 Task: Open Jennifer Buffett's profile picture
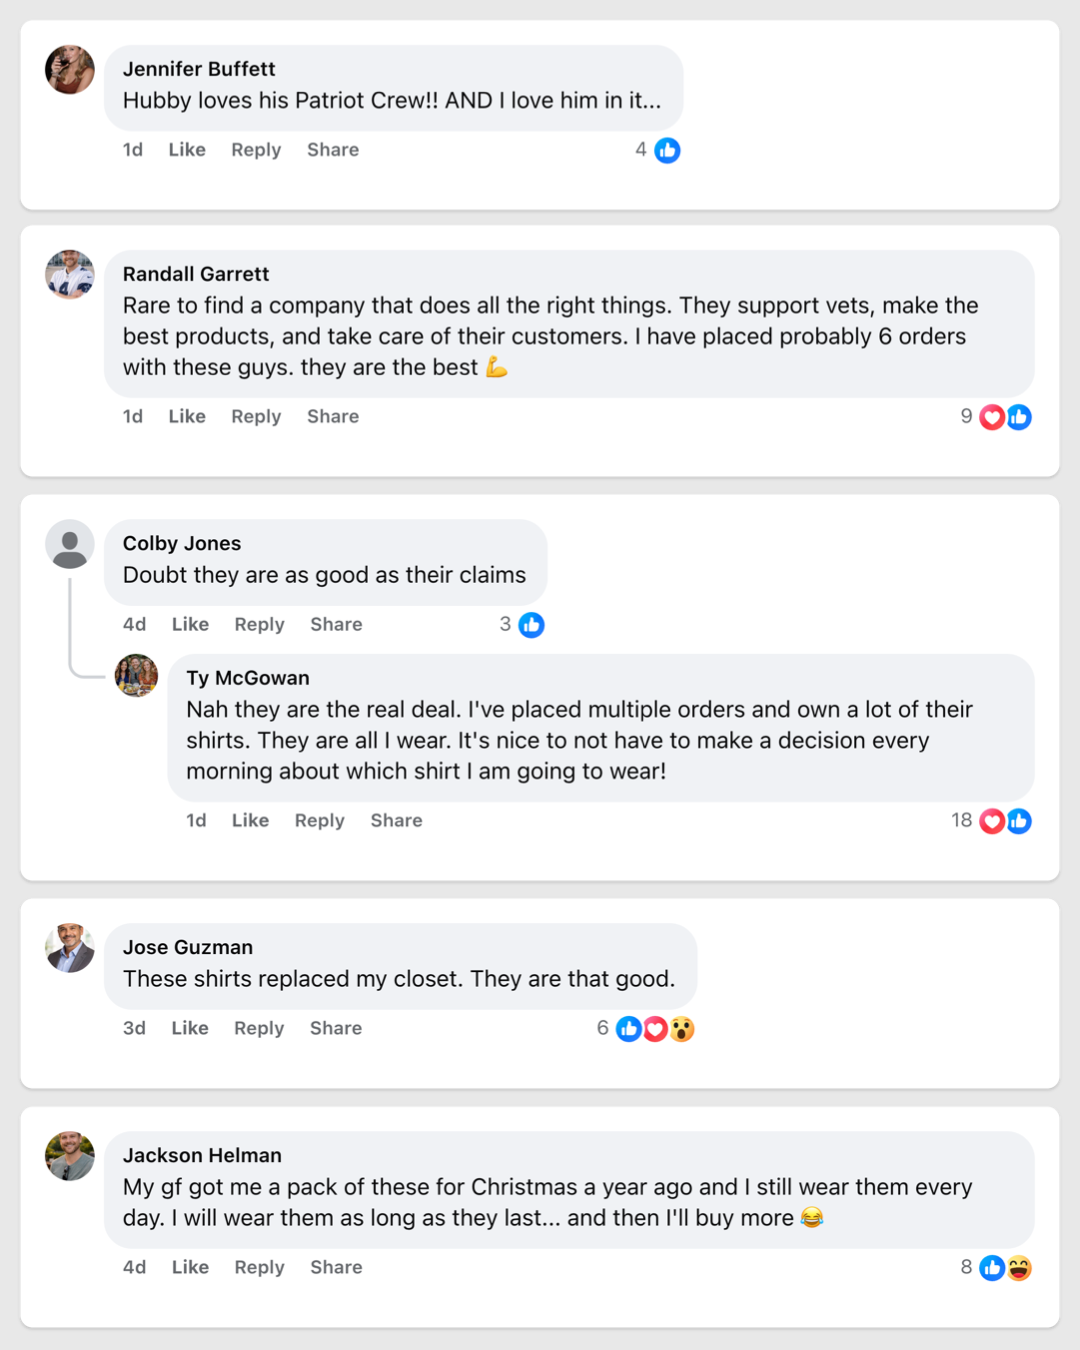(x=70, y=70)
